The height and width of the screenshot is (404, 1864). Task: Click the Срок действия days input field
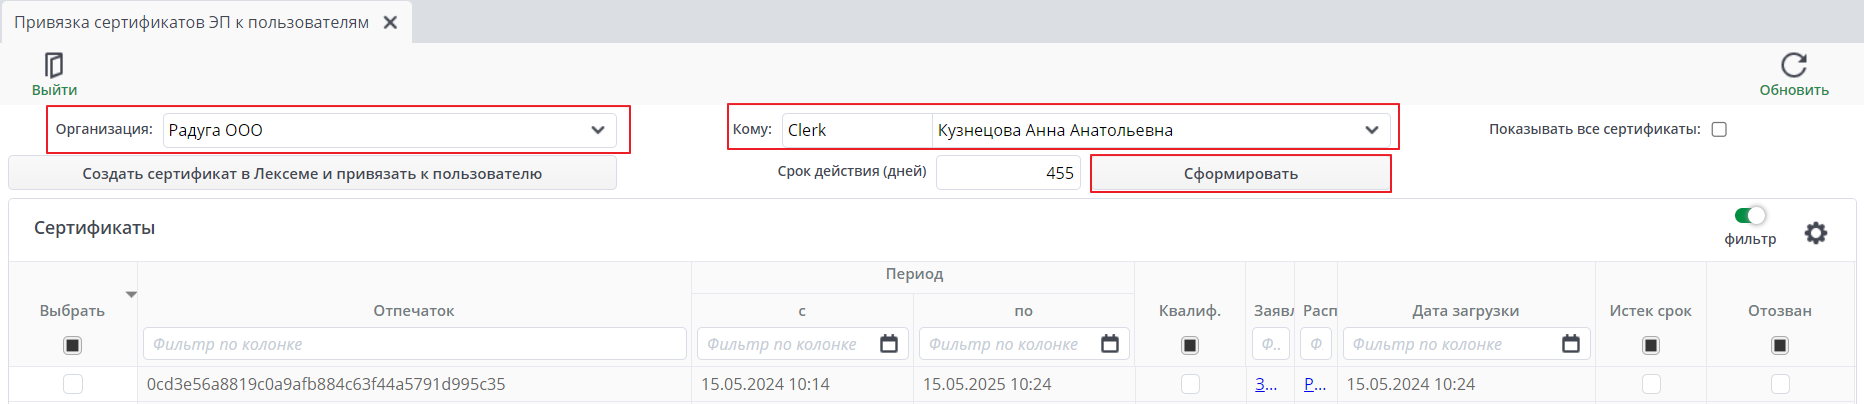tap(1008, 173)
